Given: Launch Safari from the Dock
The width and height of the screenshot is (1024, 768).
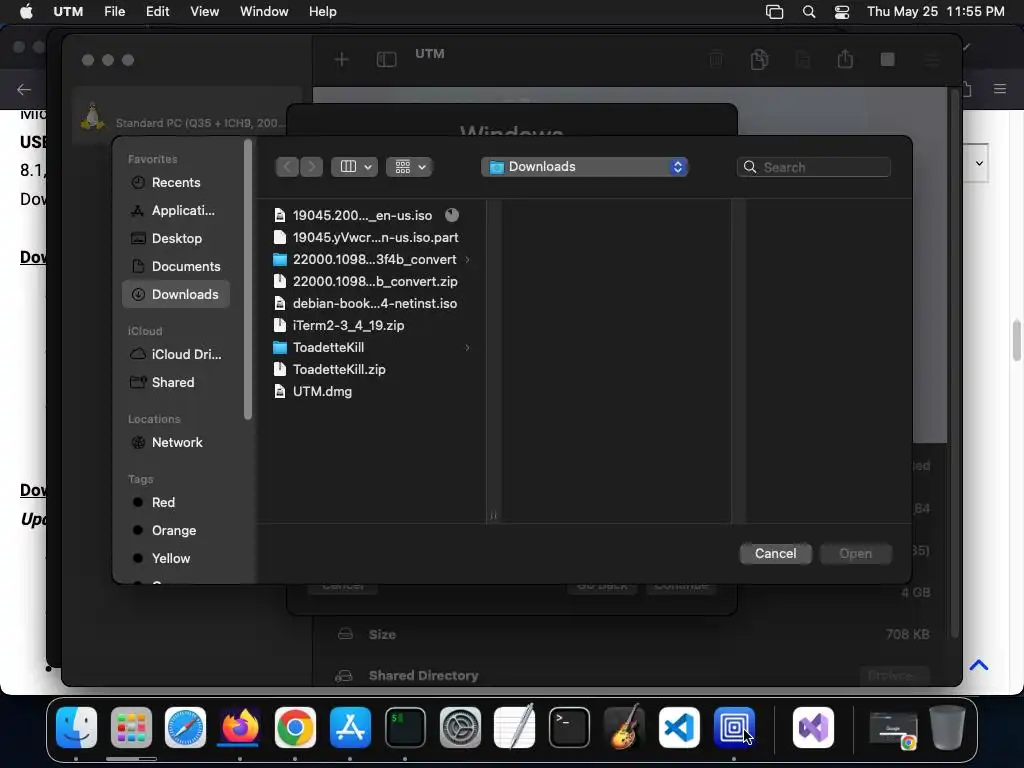Looking at the screenshot, I should coord(185,728).
